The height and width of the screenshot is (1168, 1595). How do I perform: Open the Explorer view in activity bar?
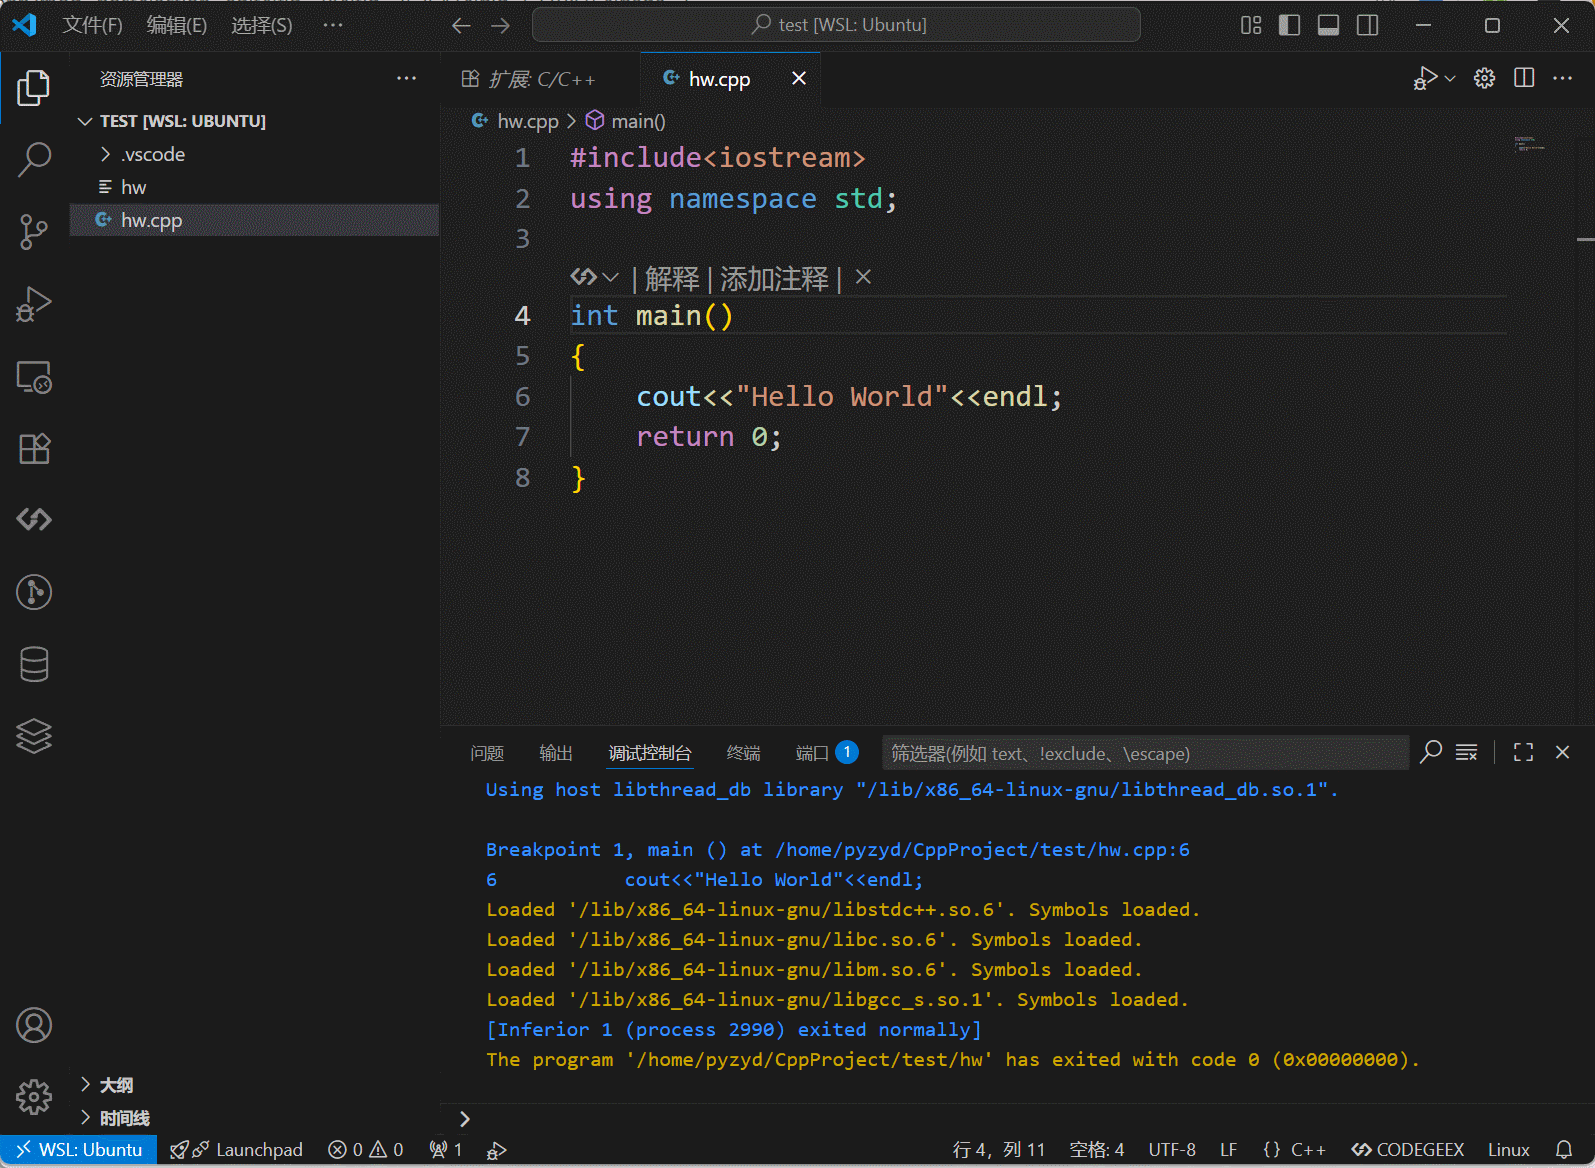coord(34,88)
